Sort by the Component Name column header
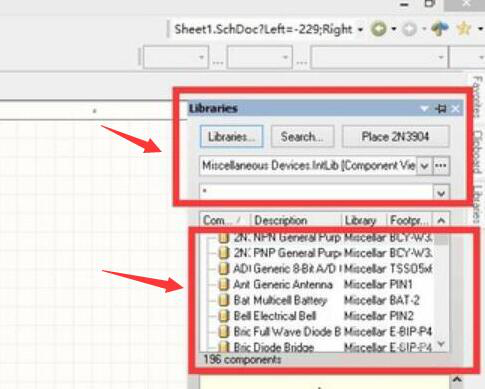This screenshot has width=485, height=389. coord(224,221)
